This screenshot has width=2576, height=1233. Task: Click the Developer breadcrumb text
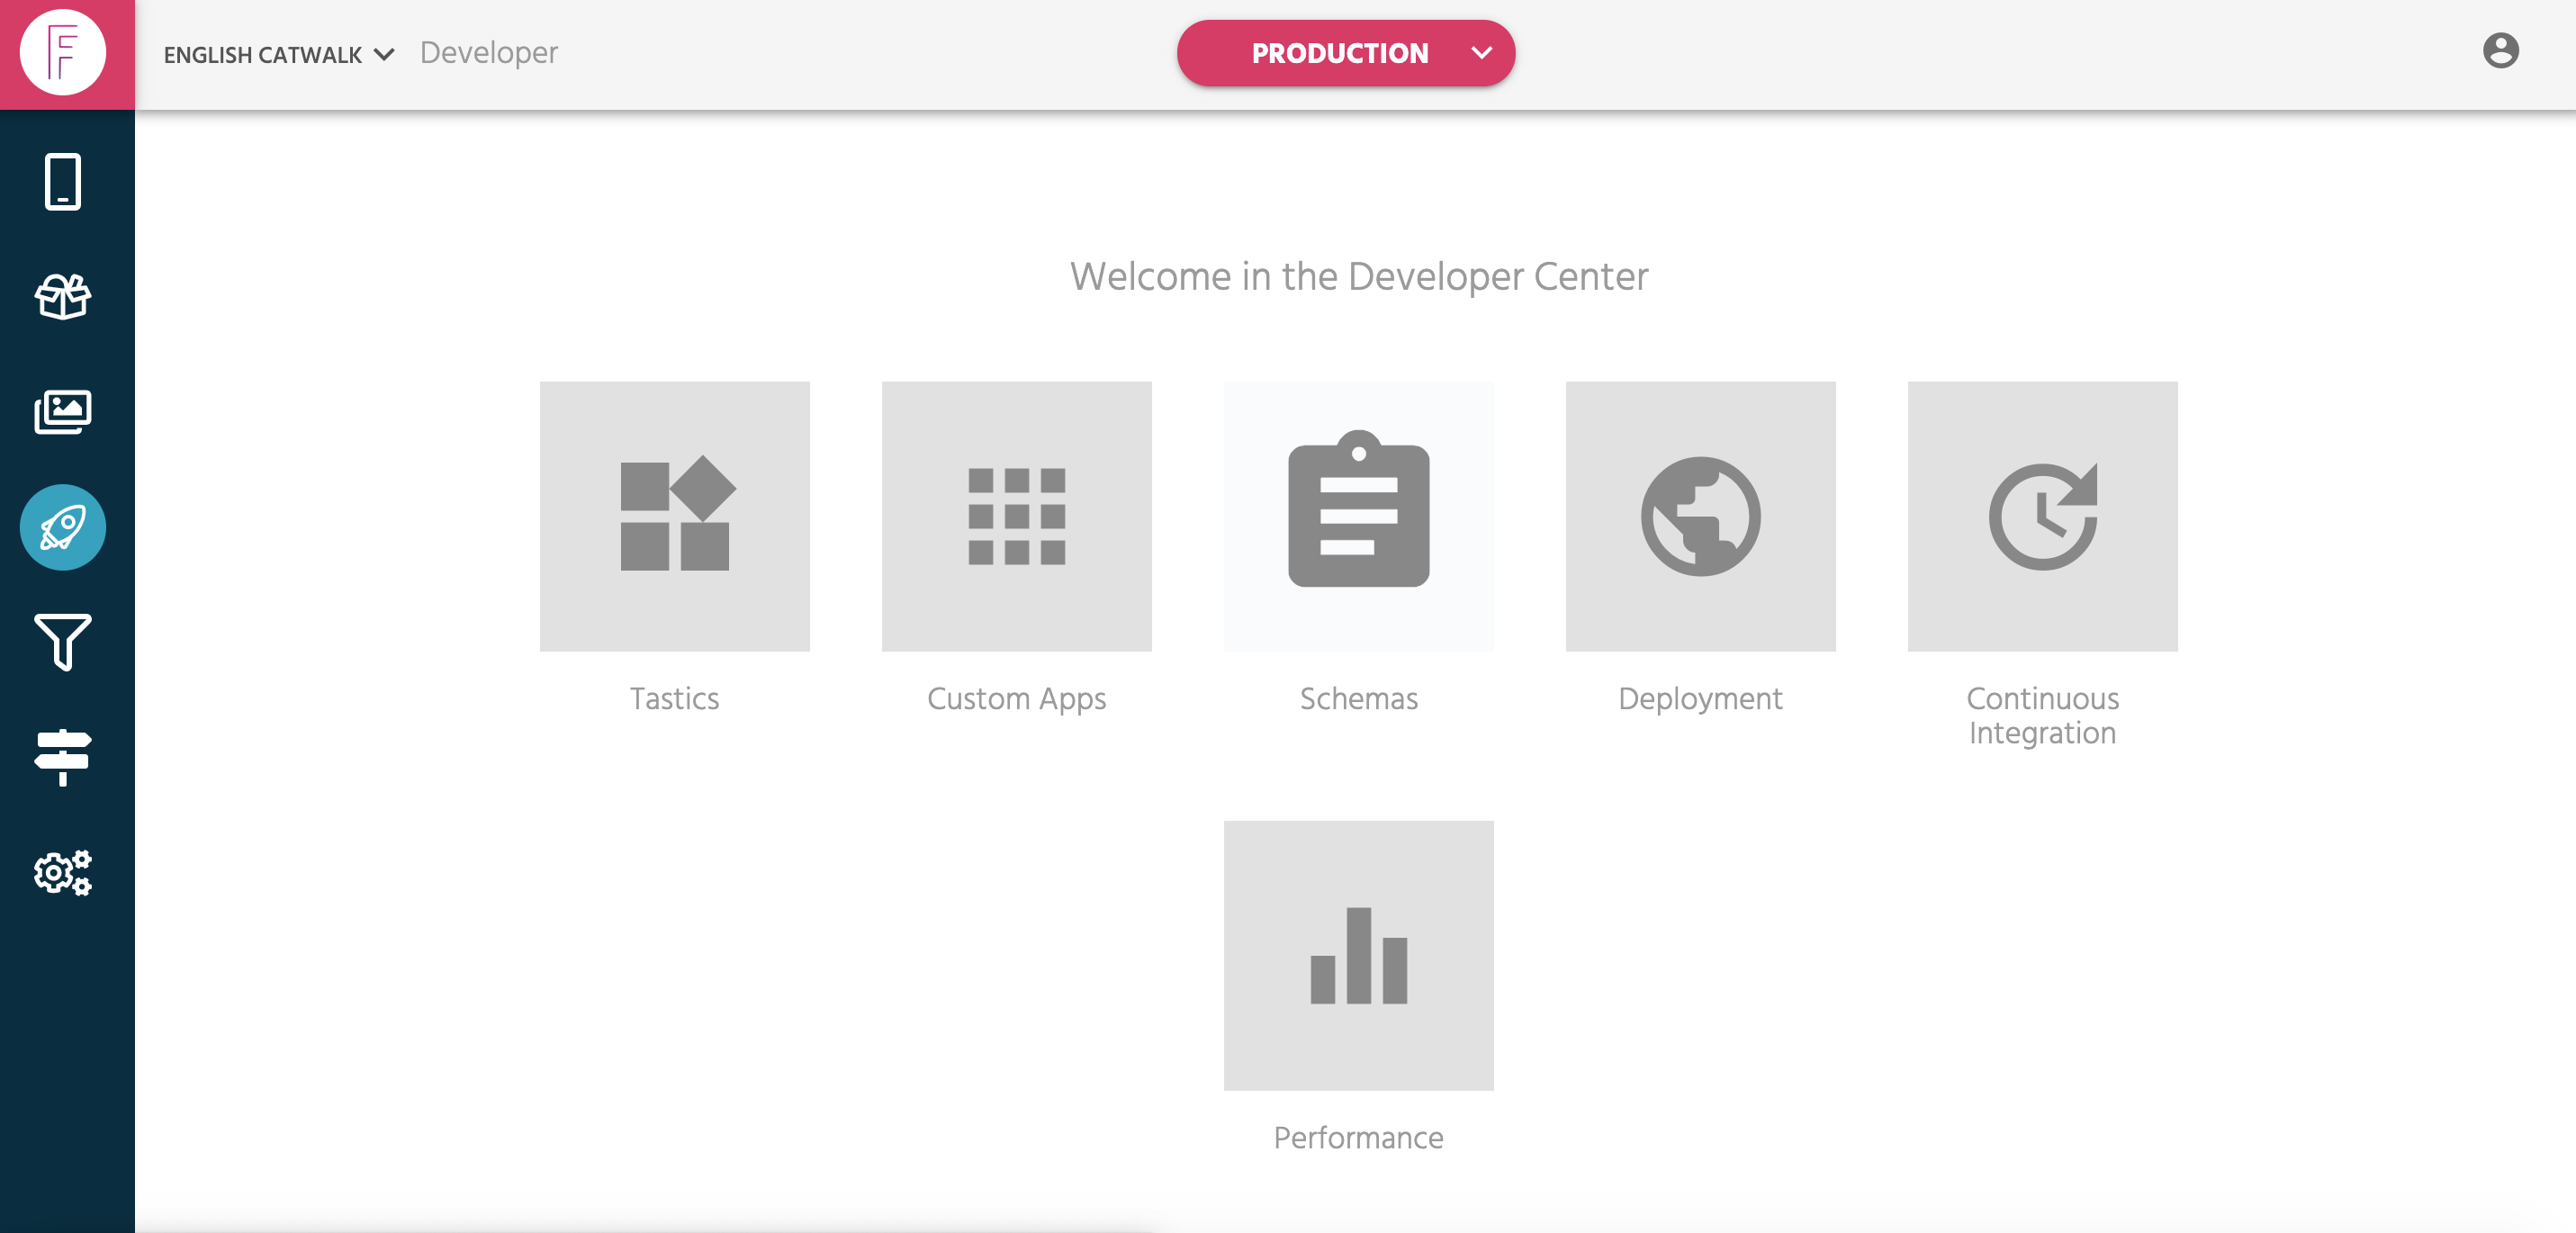489,53
